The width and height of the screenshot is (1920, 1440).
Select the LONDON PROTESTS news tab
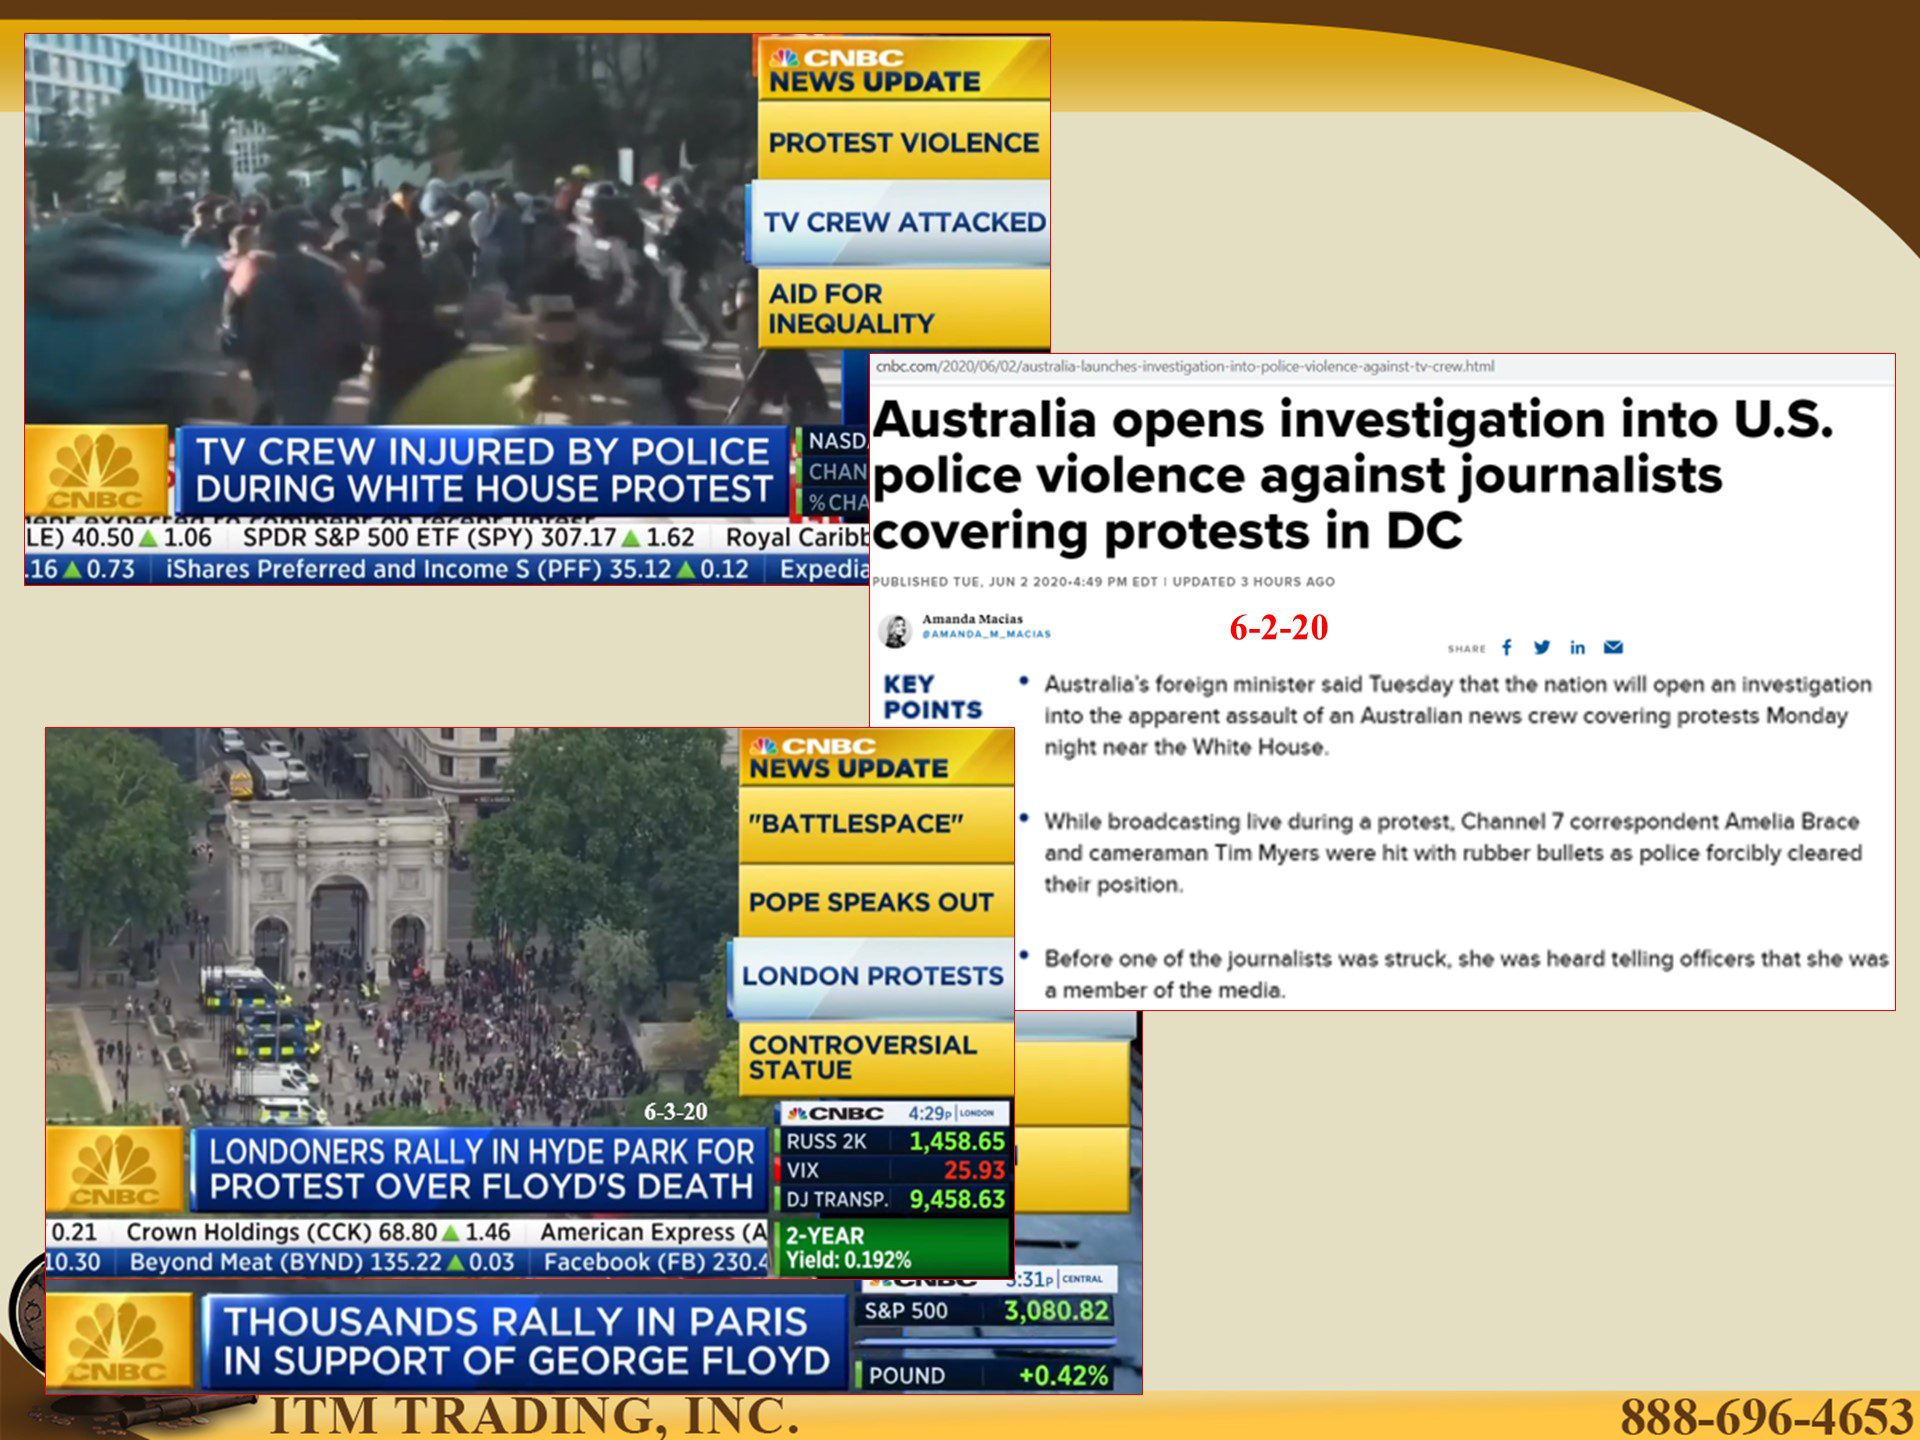click(x=872, y=976)
